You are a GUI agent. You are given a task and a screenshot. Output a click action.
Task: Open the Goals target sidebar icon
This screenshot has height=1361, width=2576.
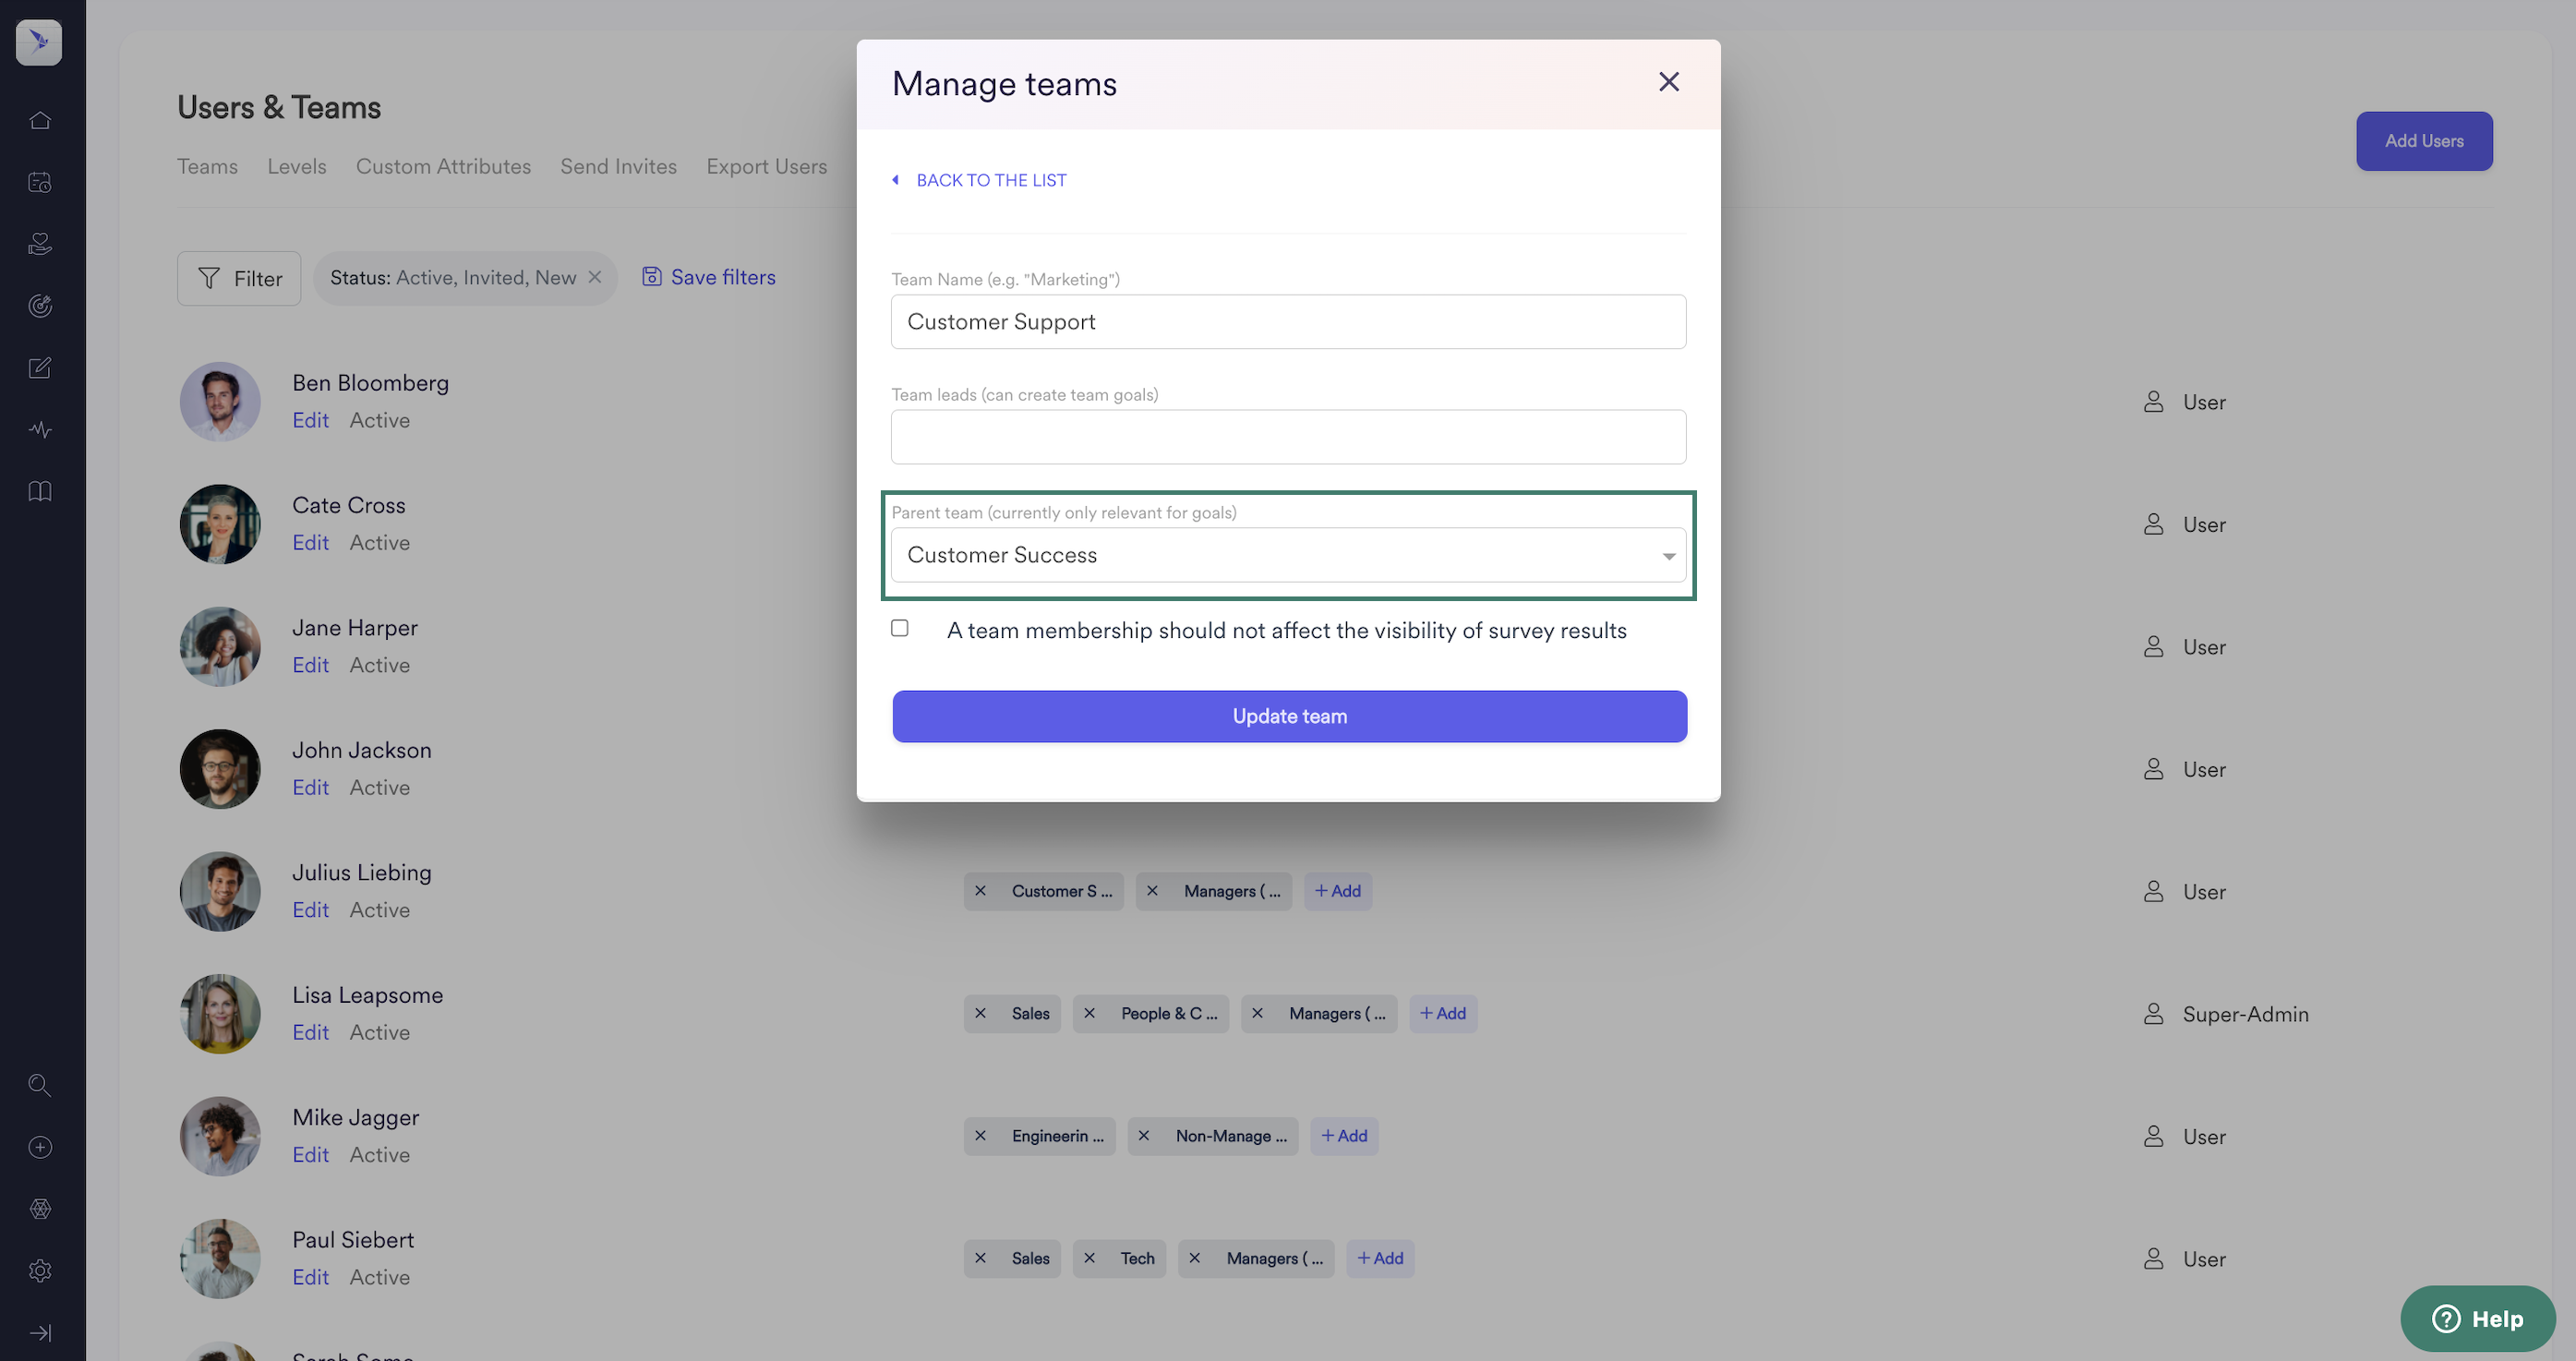[40, 306]
